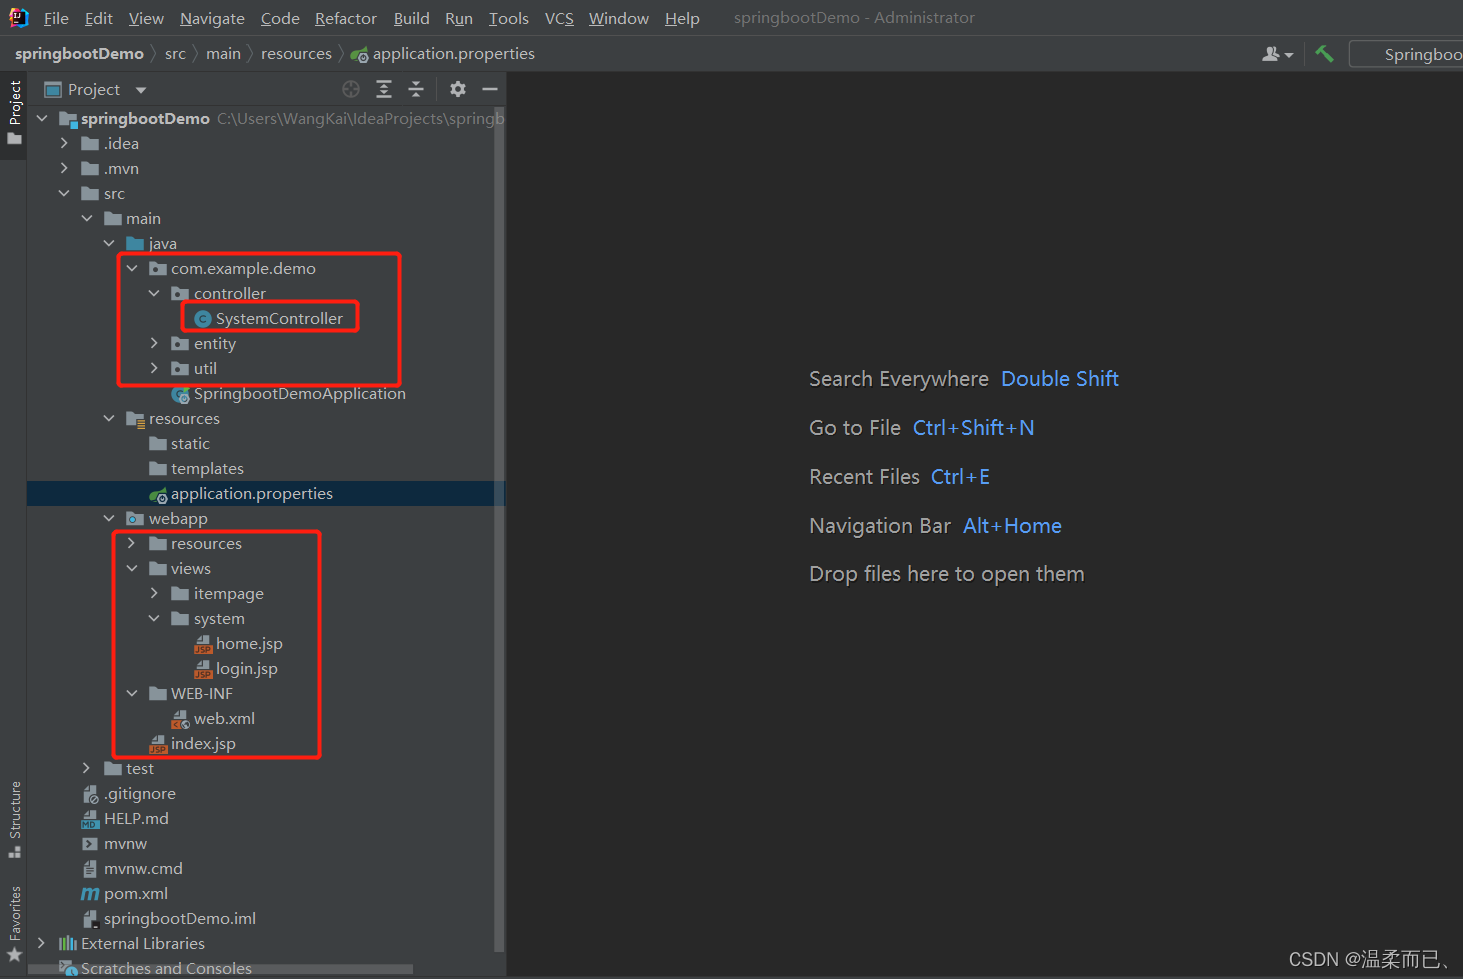The width and height of the screenshot is (1463, 979).
Task: Collapse the src folder
Action: click(64, 193)
